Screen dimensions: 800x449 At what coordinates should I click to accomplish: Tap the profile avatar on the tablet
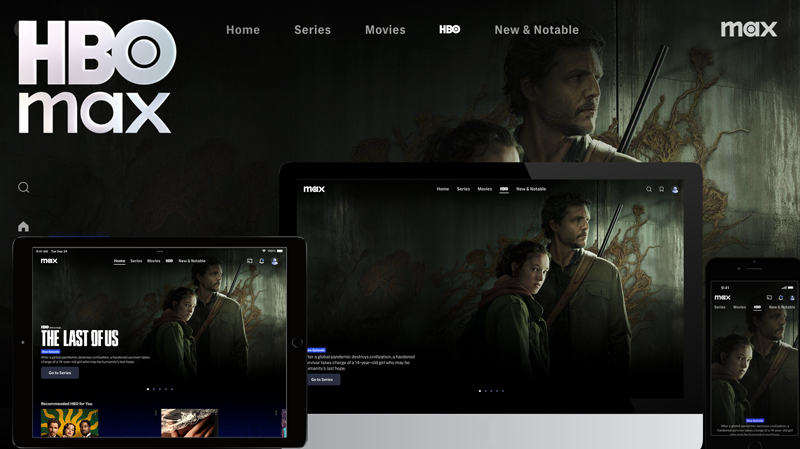coord(275,261)
